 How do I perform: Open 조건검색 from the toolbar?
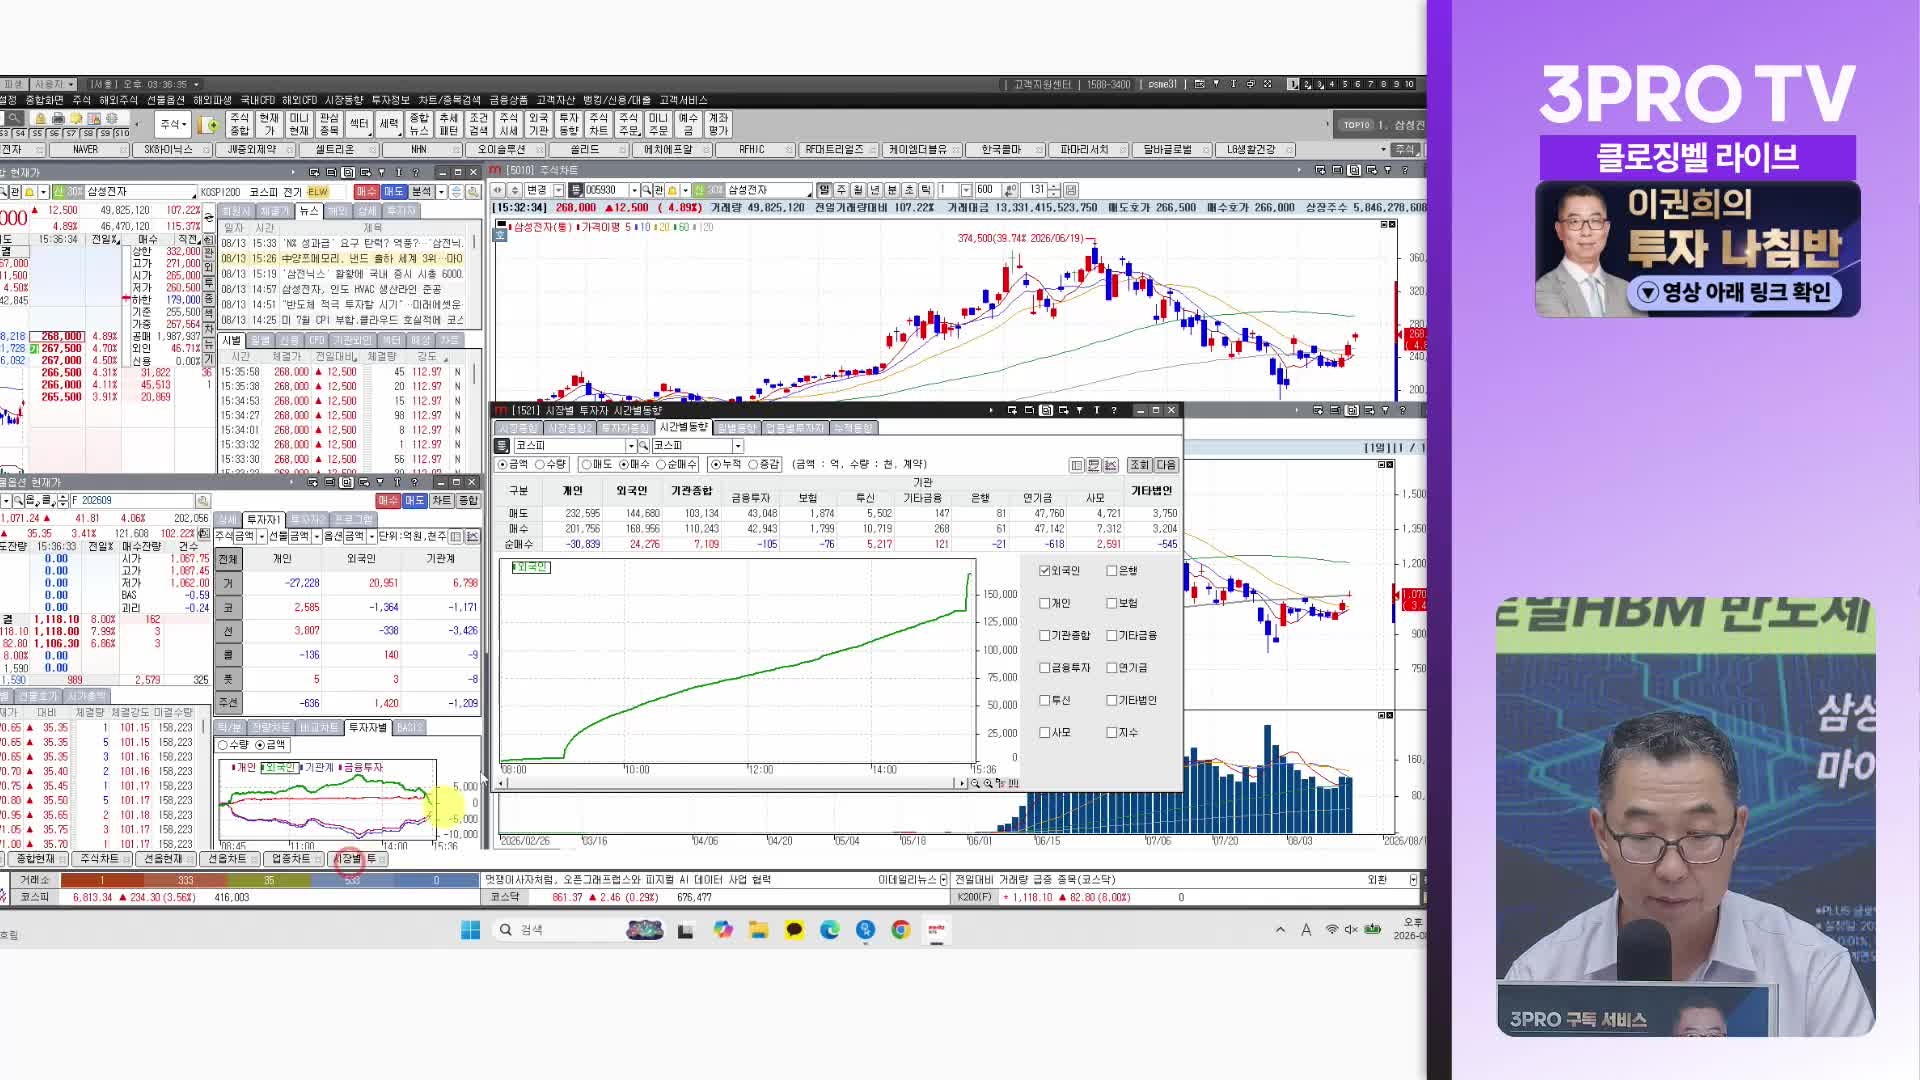(x=479, y=124)
